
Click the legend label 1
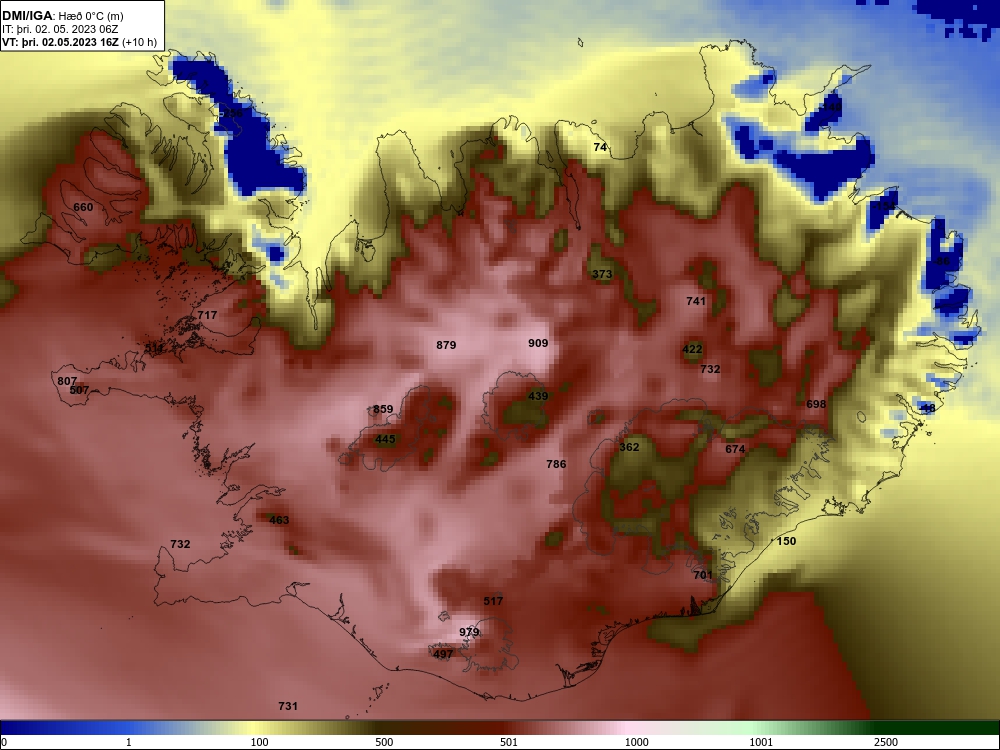[x=129, y=742]
